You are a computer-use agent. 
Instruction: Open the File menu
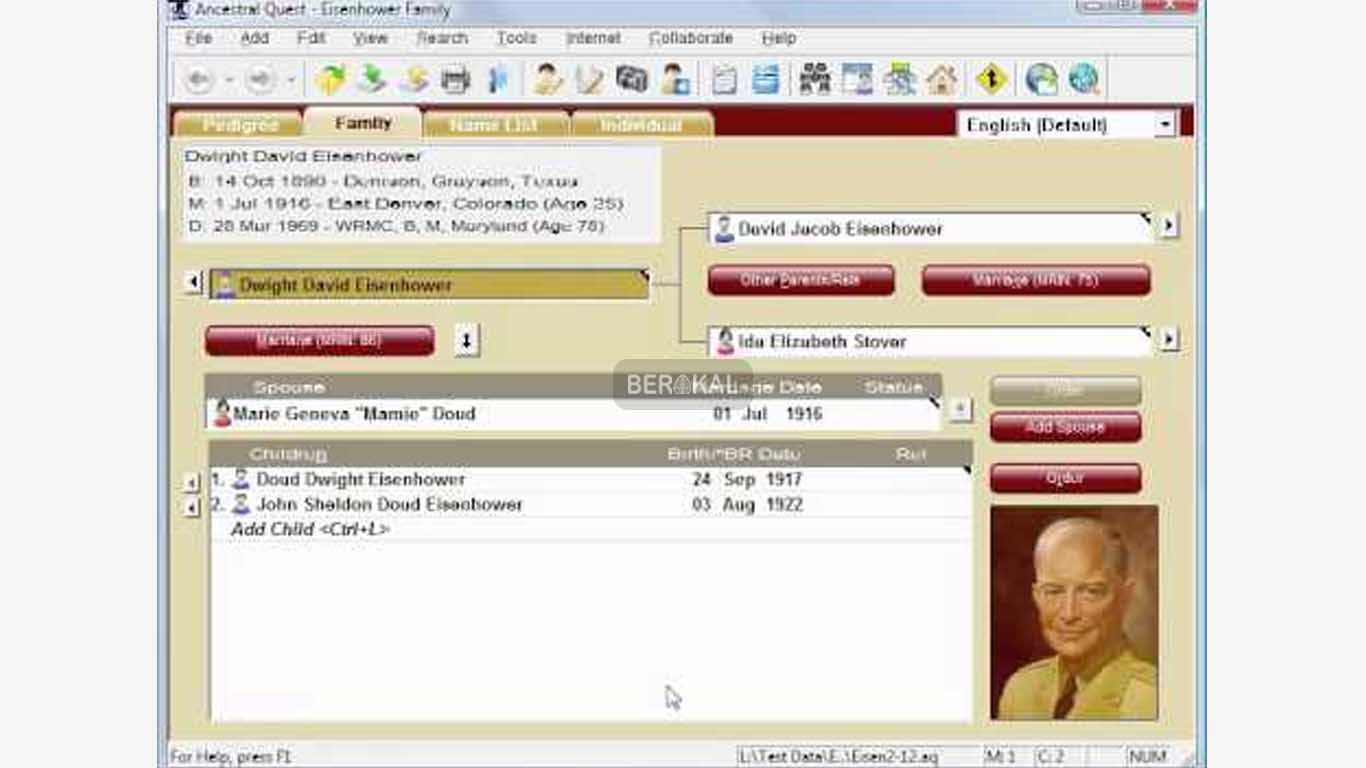(x=199, y=38)
